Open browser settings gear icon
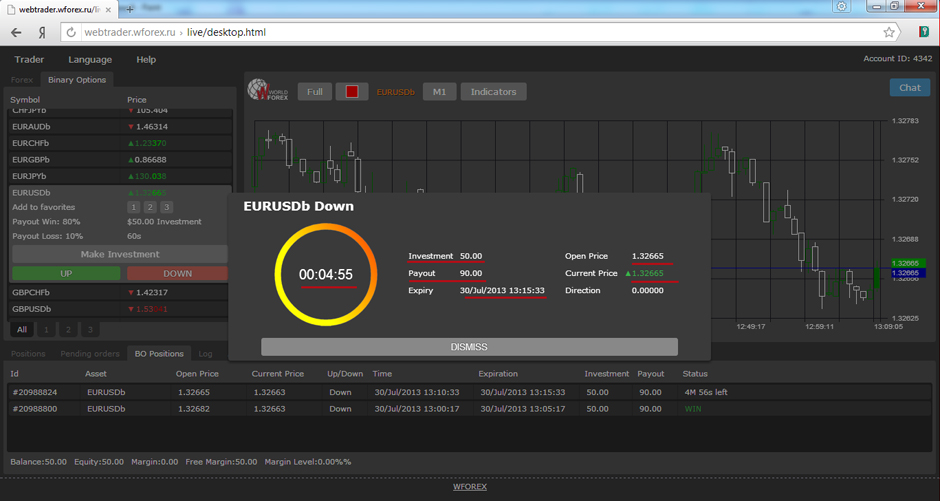 842,6
